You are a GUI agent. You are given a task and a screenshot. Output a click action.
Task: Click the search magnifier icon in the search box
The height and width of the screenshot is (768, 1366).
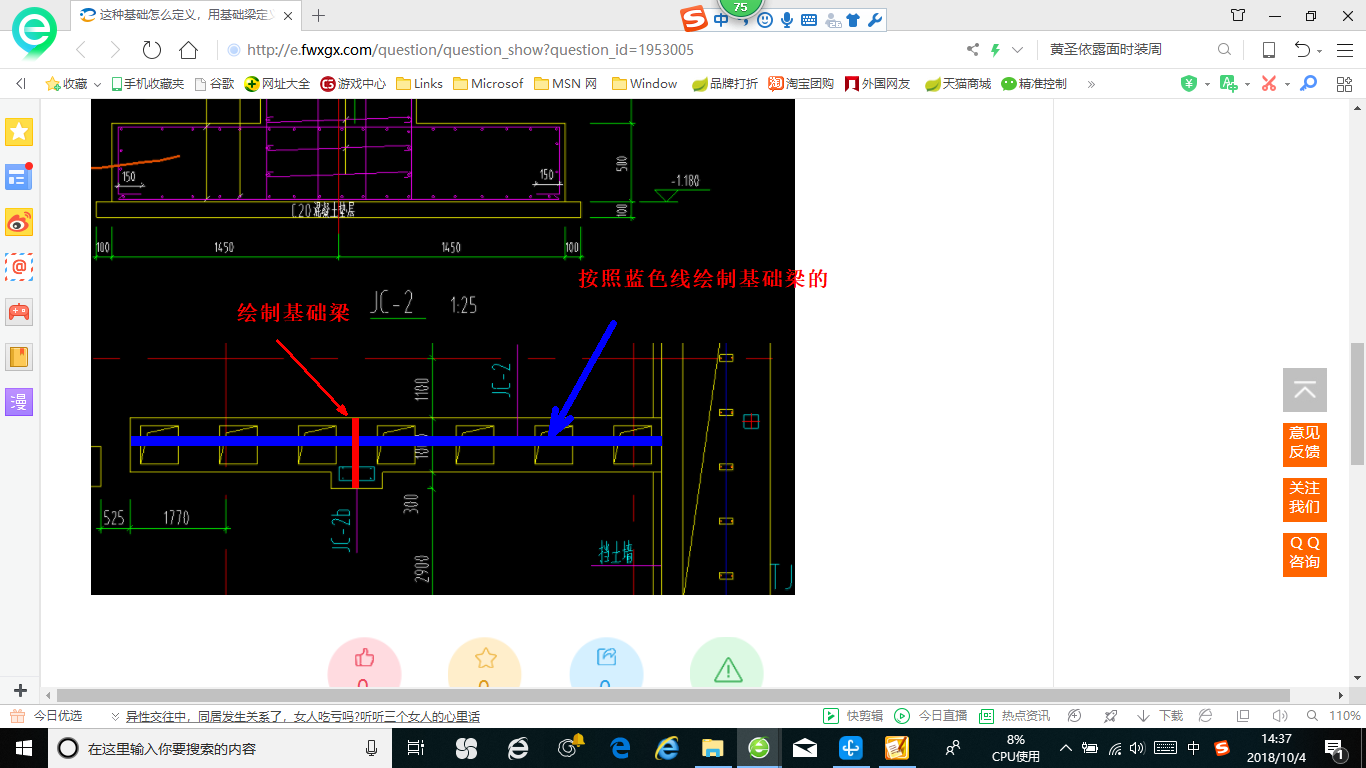click(1224, 50)
